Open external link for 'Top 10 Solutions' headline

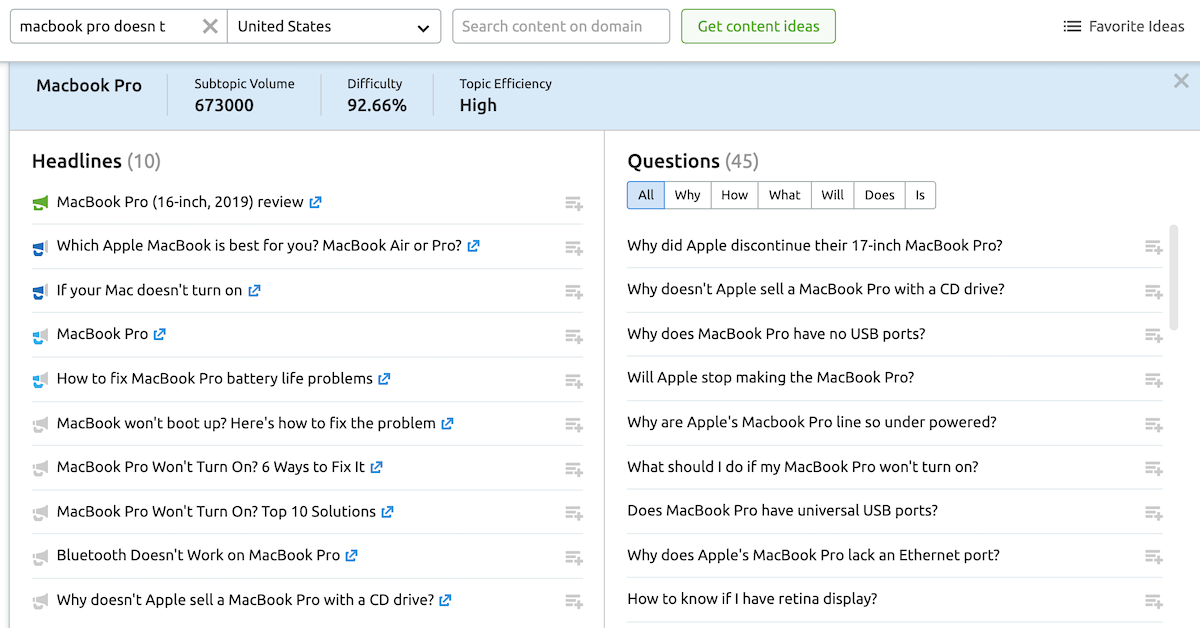pos(391,512)
